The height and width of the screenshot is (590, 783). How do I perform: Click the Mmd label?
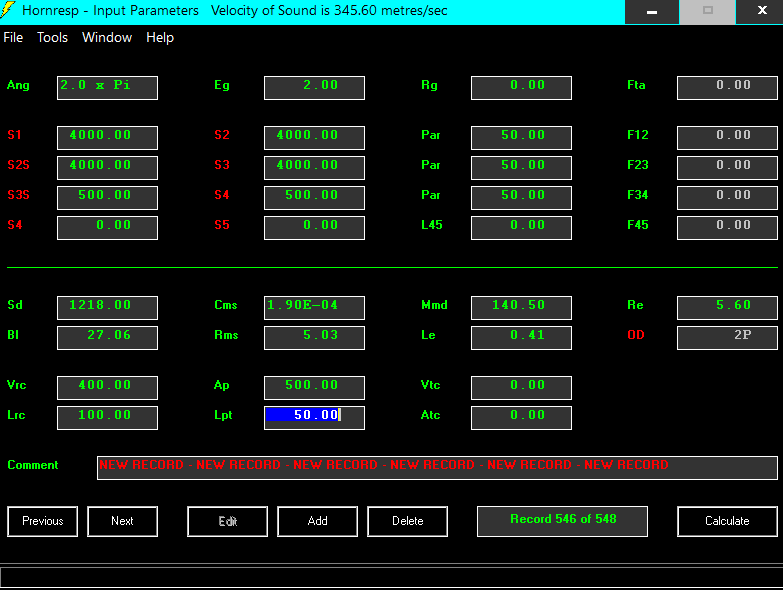tap(434, 305)
